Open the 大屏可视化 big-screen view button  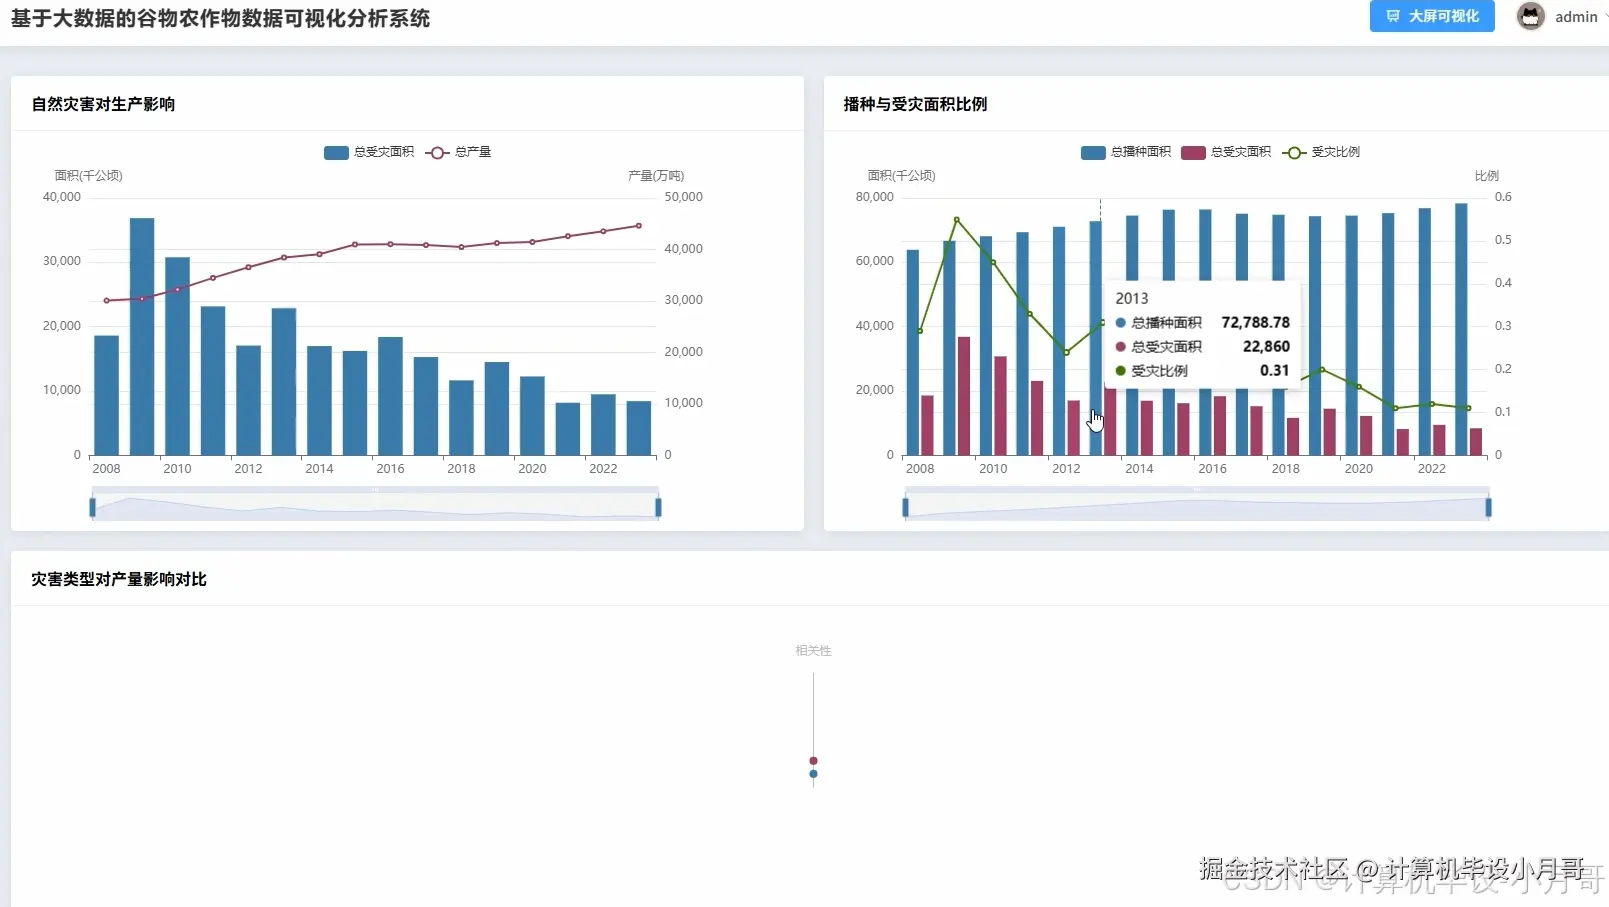pos(1432,16)
